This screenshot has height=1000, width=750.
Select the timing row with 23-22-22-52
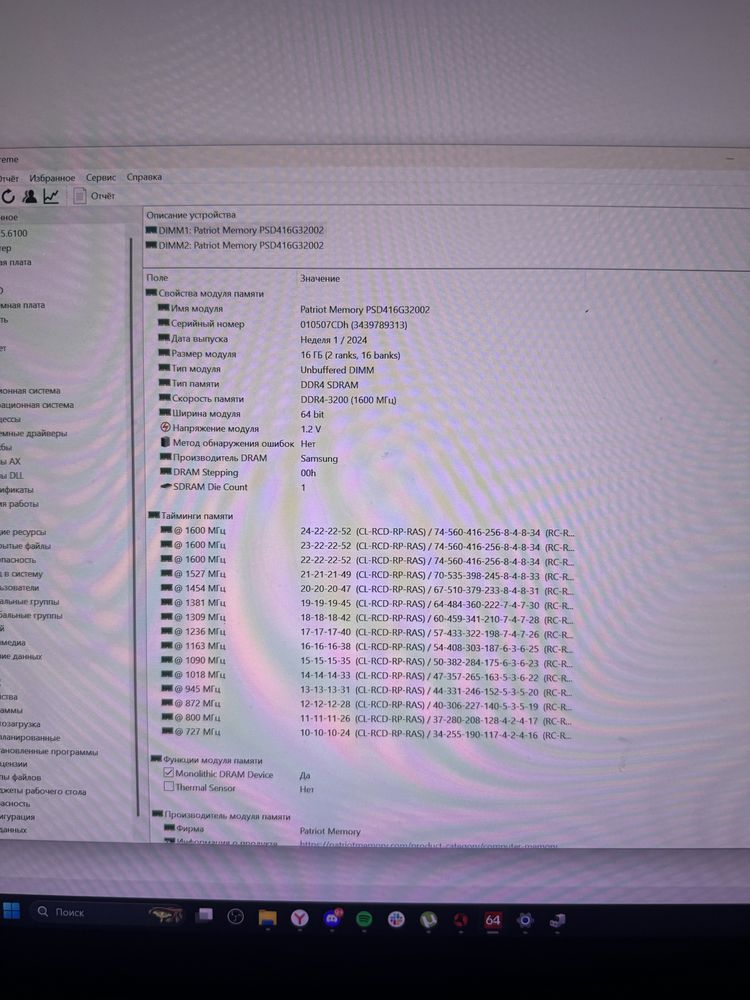(x=367, y=546)
